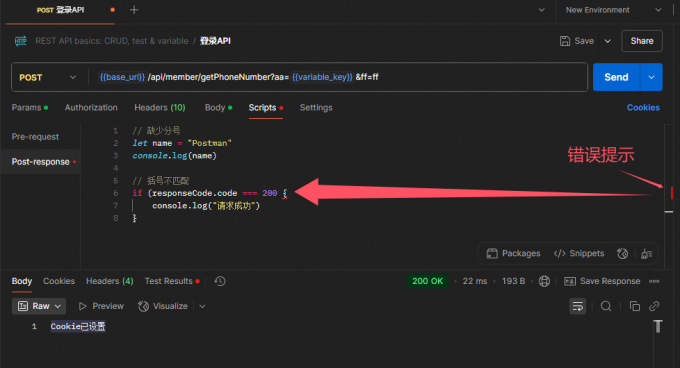Image resolution: width=680 pixels, height=368 pixels.
Task: Open the Test Results tab
Action: 172,281
